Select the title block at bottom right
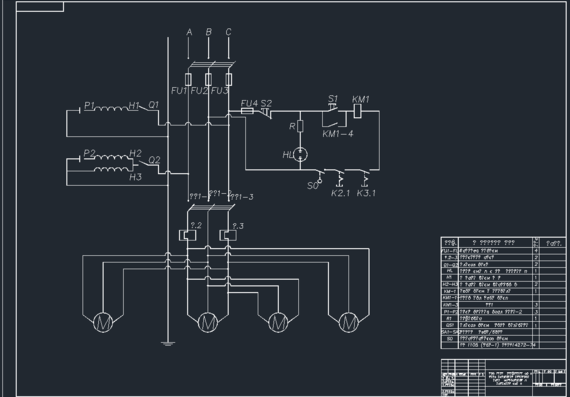The image size is (570, 397). pos(503,378)
